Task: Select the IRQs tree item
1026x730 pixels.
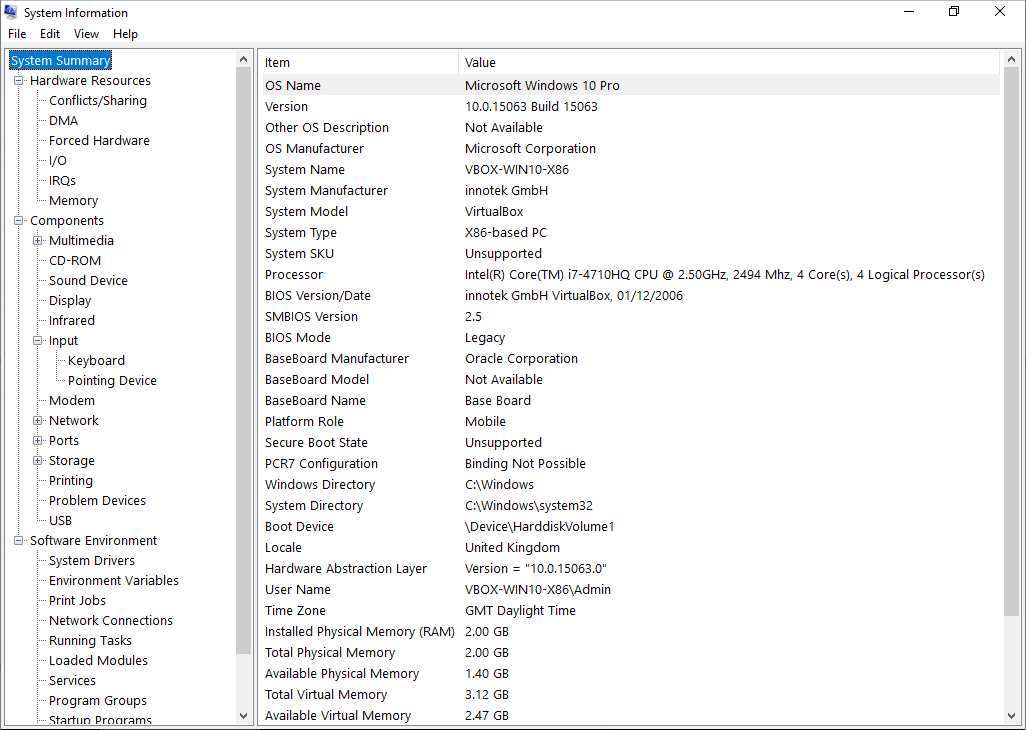Action: point(62,181)
